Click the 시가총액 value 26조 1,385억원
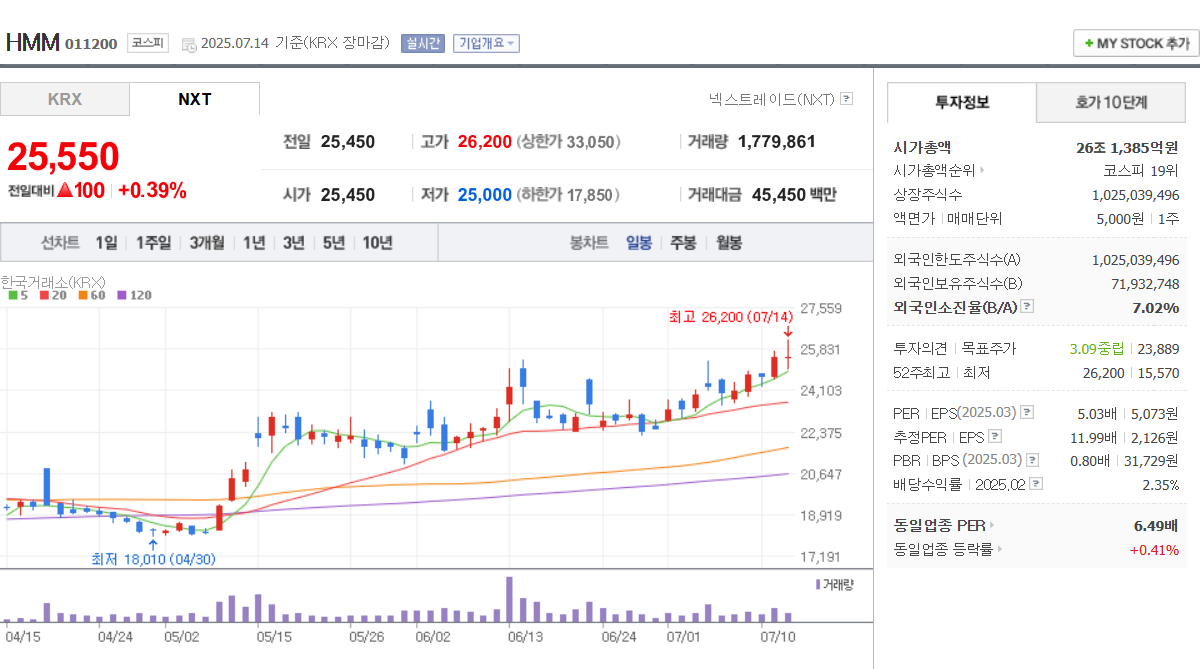 tap(1128, 147)
